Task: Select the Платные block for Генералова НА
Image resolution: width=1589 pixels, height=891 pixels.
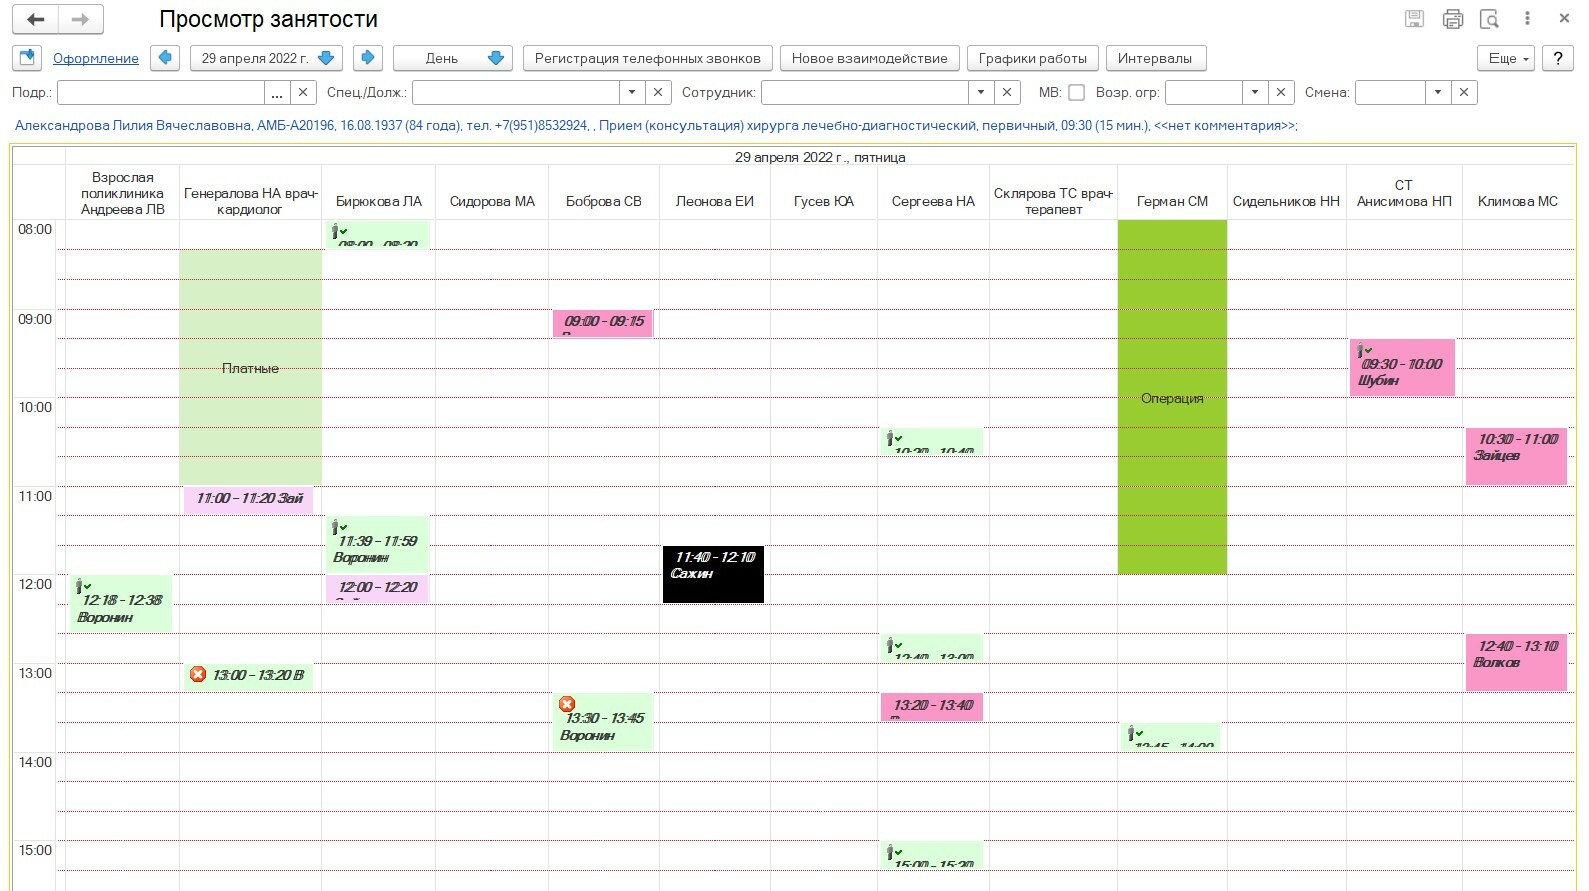Action: 250,368
